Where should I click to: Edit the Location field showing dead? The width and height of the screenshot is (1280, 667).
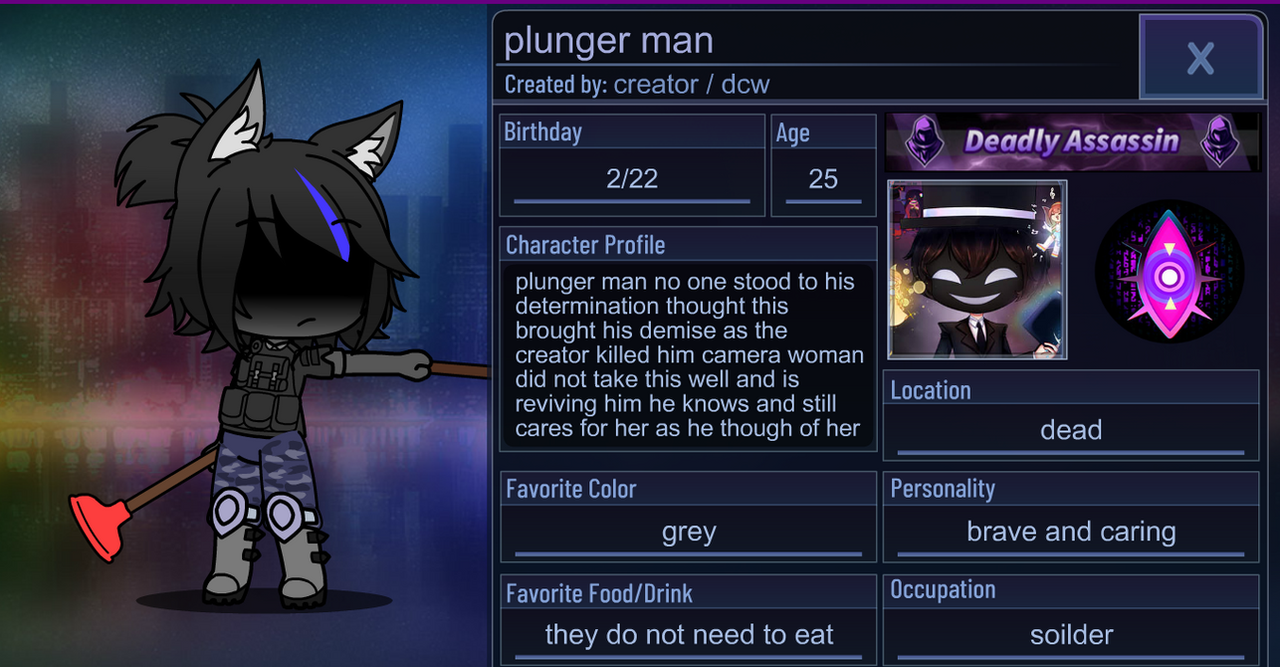pyautogui.click(x=1071, y=431)
